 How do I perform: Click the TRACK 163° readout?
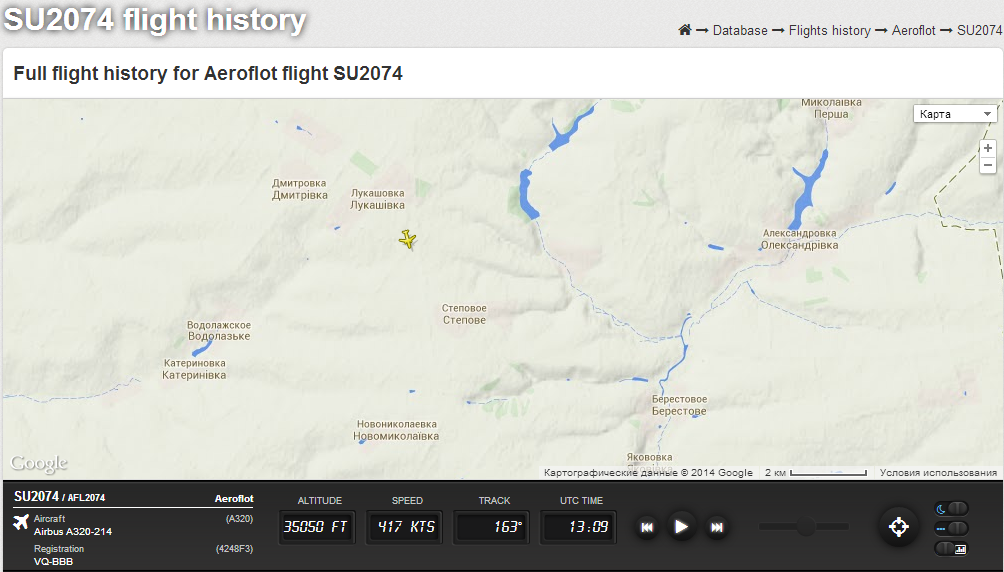(x=492, y=527)
